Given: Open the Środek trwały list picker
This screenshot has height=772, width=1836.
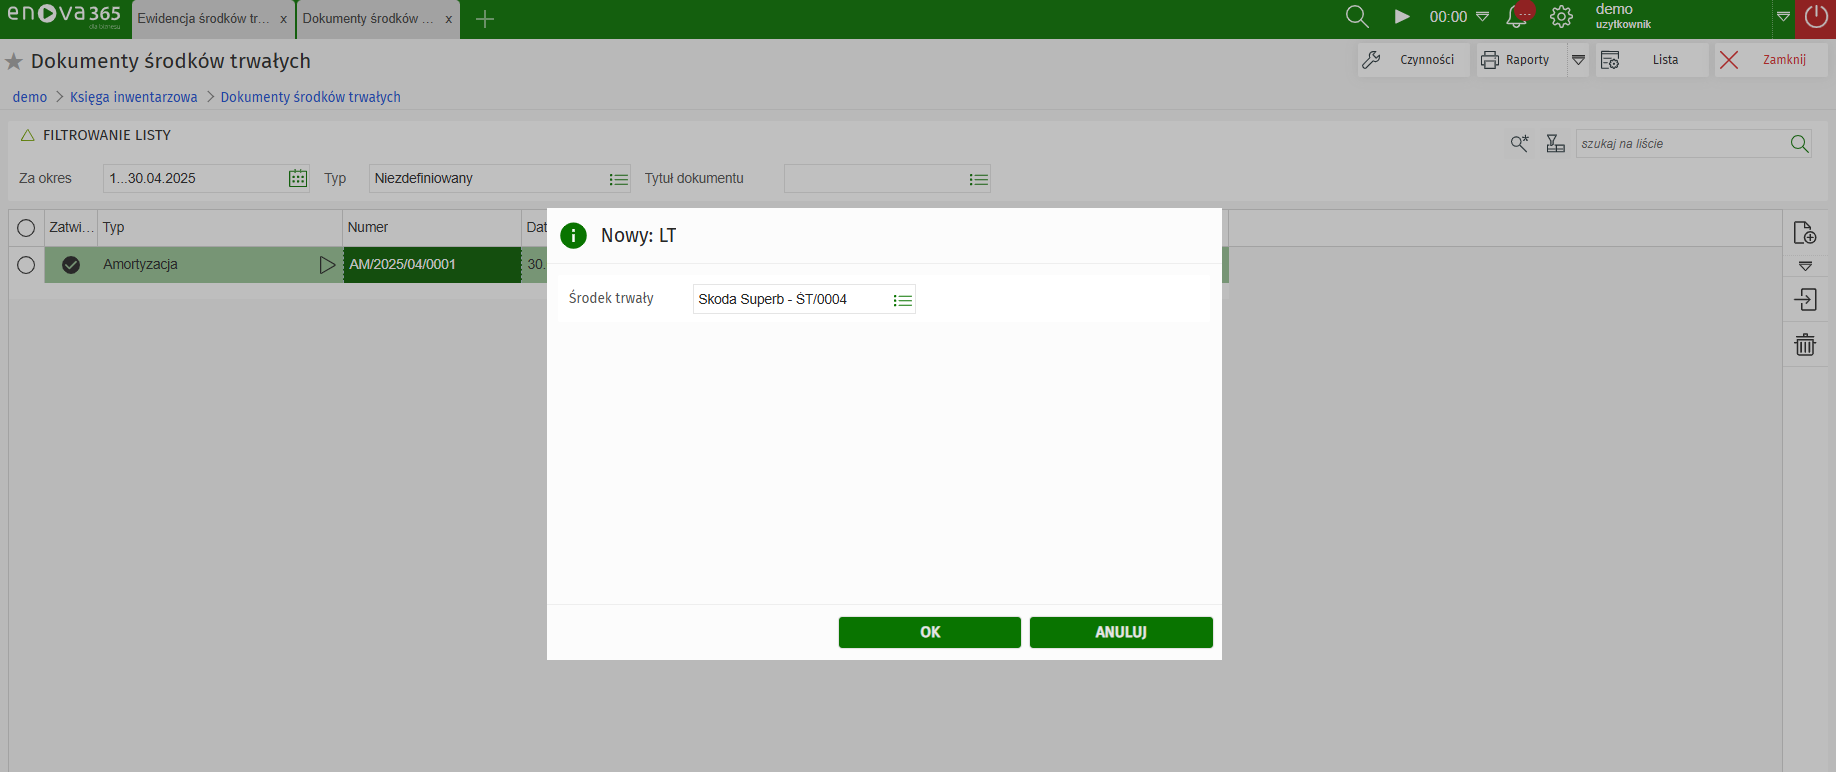Looking at the screenshot, I should (x=902, y=300).
